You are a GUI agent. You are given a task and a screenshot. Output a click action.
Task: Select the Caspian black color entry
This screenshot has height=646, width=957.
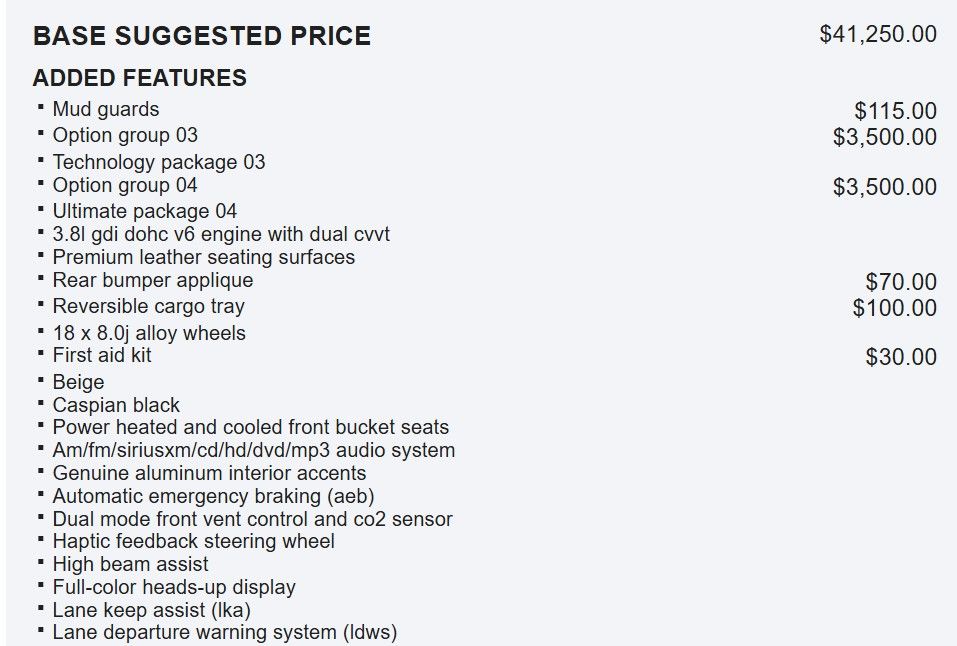click(116, 405)
